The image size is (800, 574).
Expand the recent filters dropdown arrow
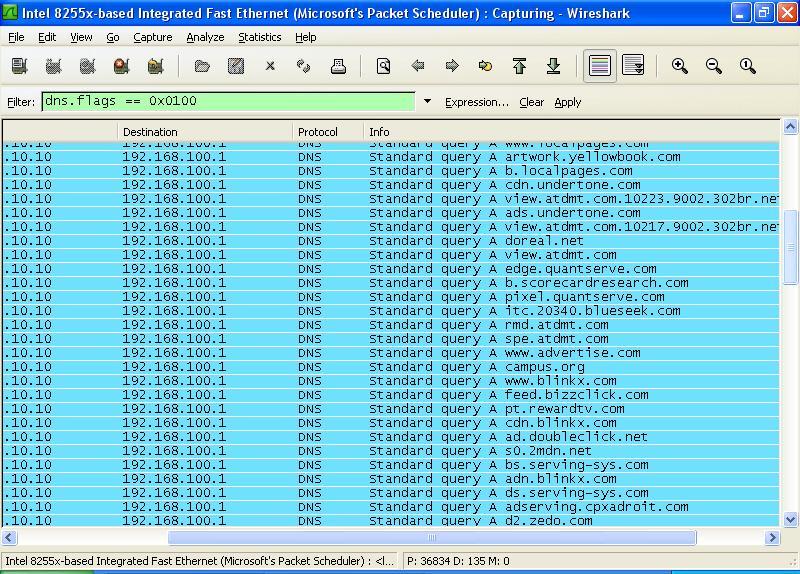coord(428,102)
